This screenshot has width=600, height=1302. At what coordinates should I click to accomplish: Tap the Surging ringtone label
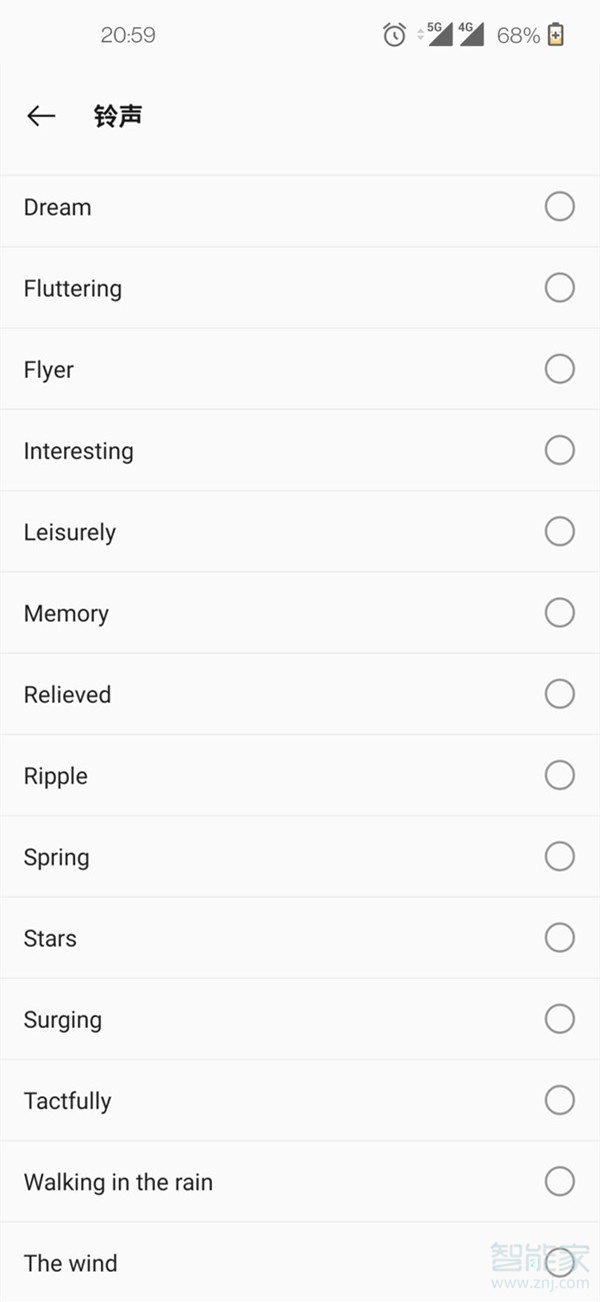coord(63,1020)
